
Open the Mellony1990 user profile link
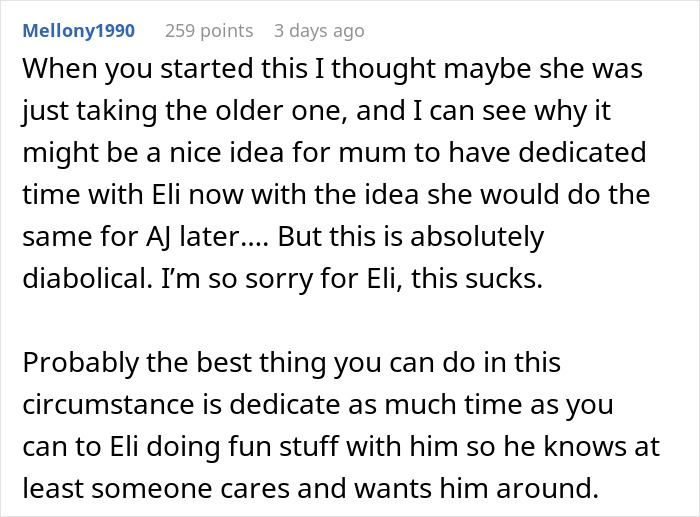pyautogui.click(x=79, y=31)
